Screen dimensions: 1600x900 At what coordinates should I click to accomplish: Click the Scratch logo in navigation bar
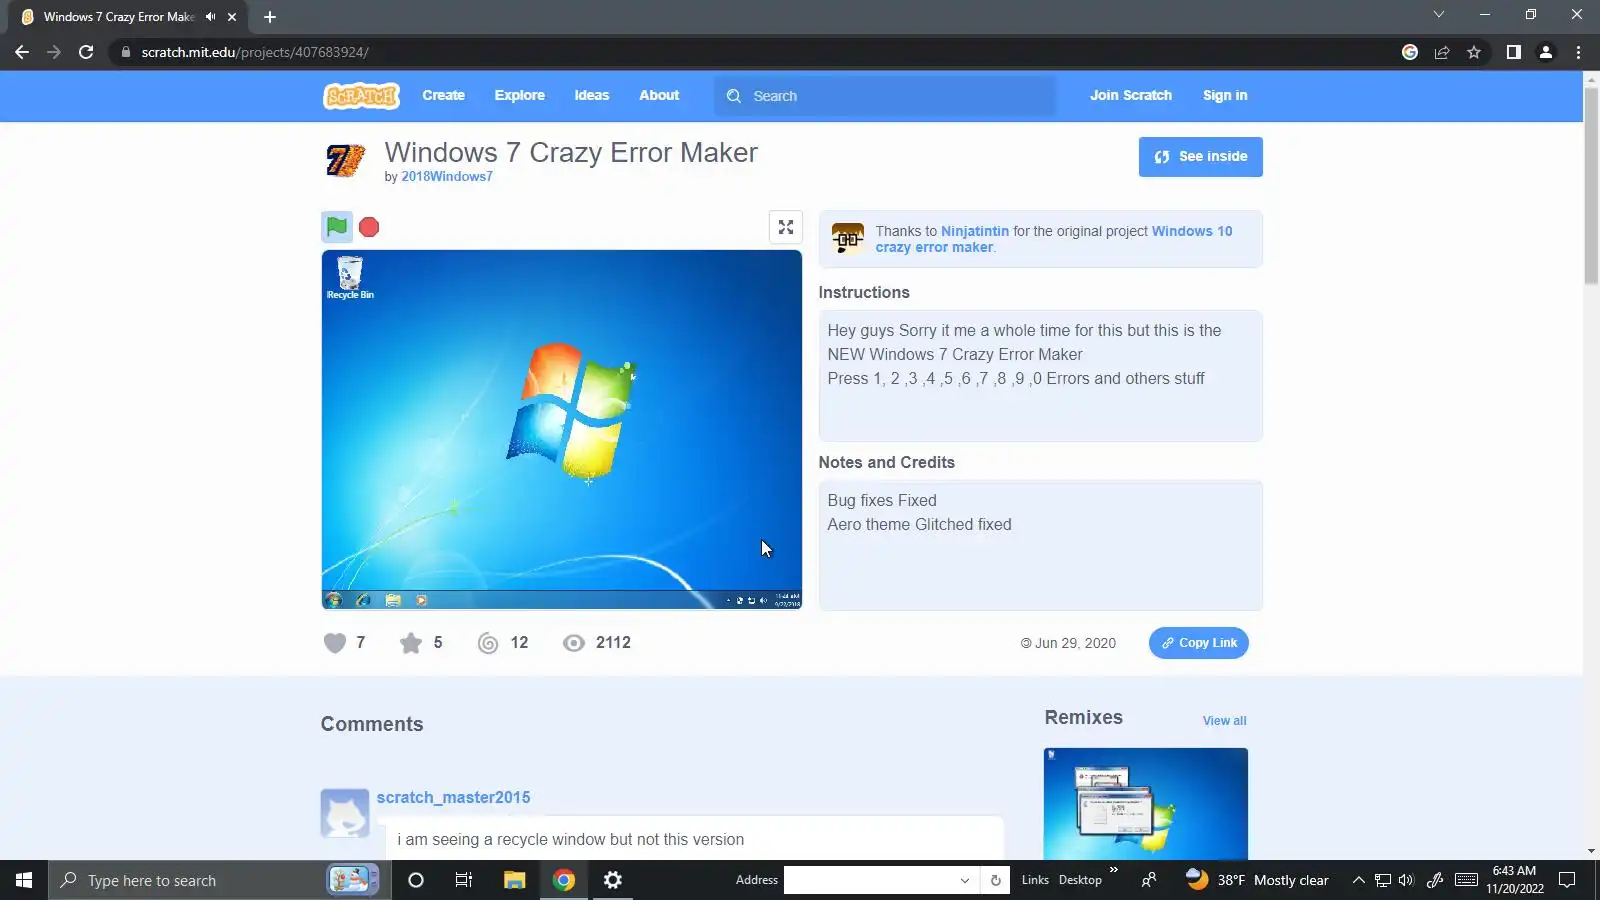[x=361, y=96]
